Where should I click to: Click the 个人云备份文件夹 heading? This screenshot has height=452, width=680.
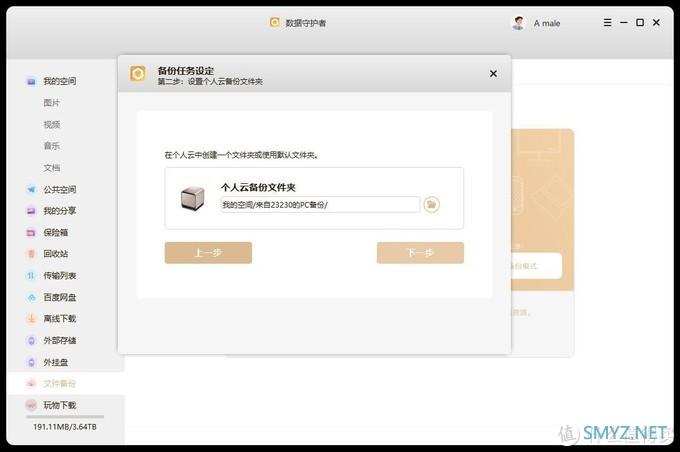pyautogui.click(x=258, y=187)
